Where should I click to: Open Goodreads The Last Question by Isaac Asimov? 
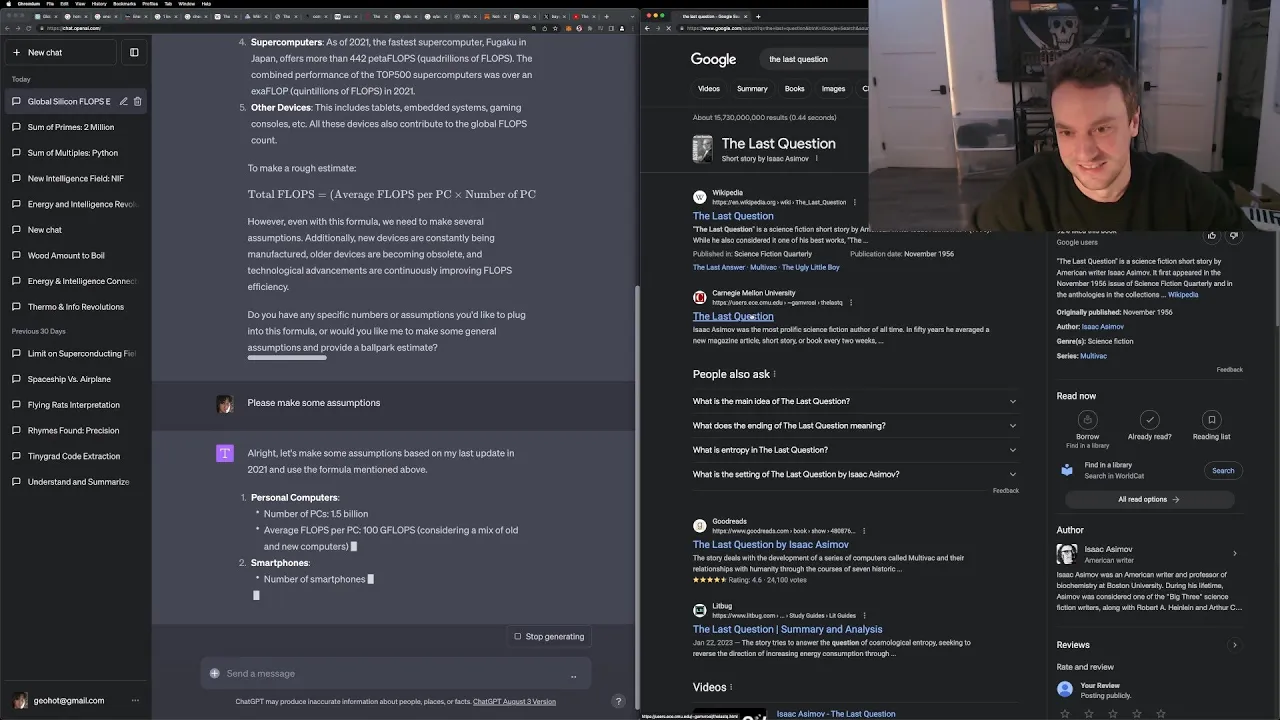[770, 545]
